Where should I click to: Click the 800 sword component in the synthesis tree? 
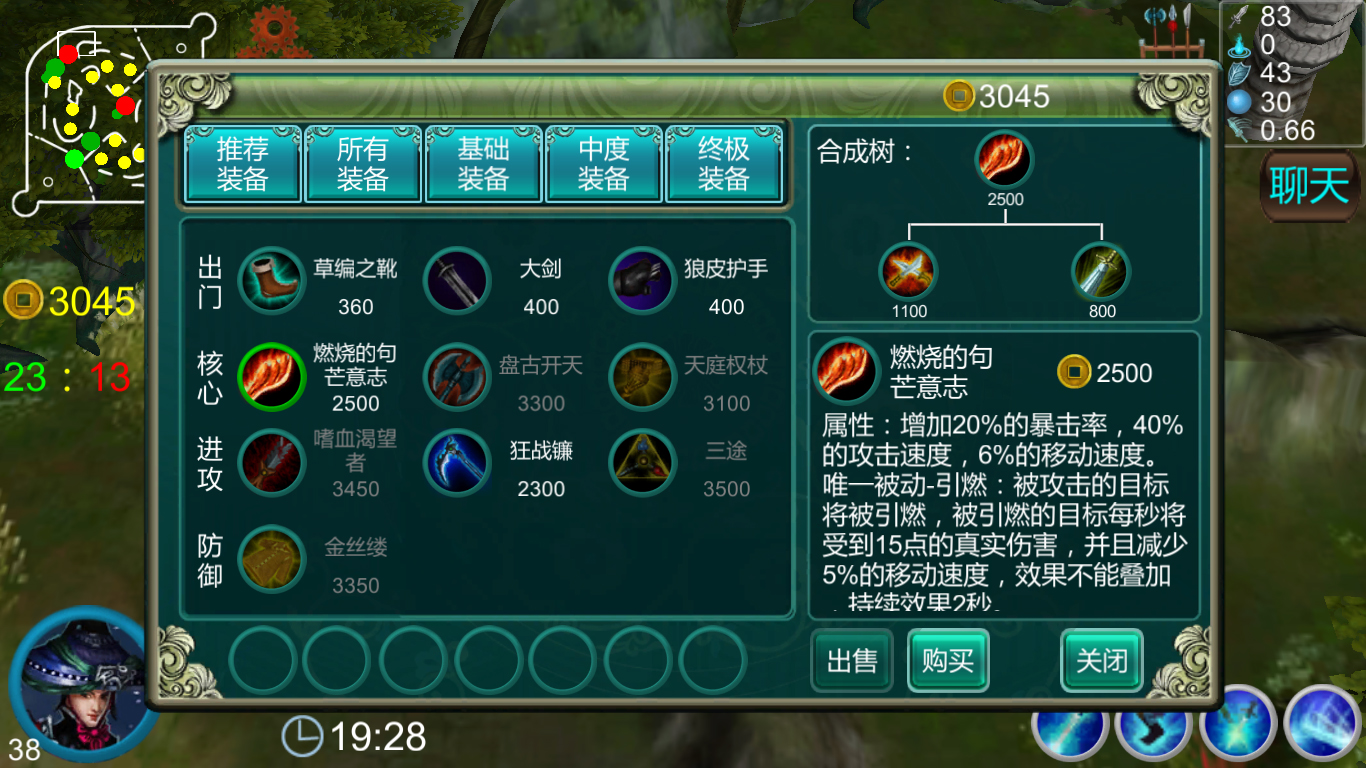click(x=1101, y=272)
